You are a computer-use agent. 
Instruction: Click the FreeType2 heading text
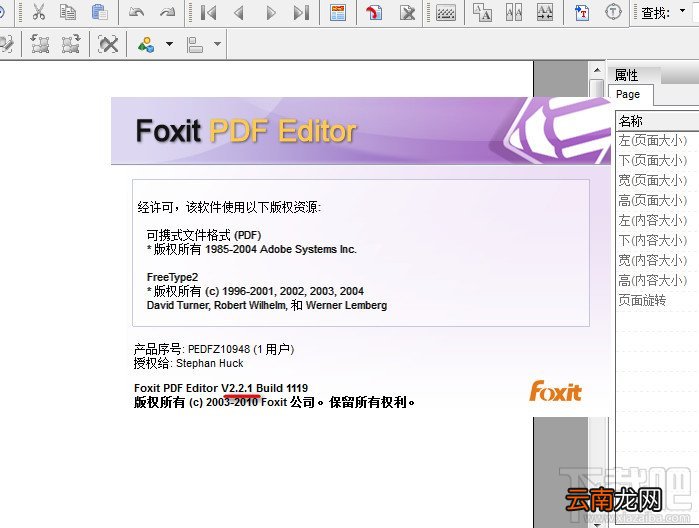click(x=172, y=277)
